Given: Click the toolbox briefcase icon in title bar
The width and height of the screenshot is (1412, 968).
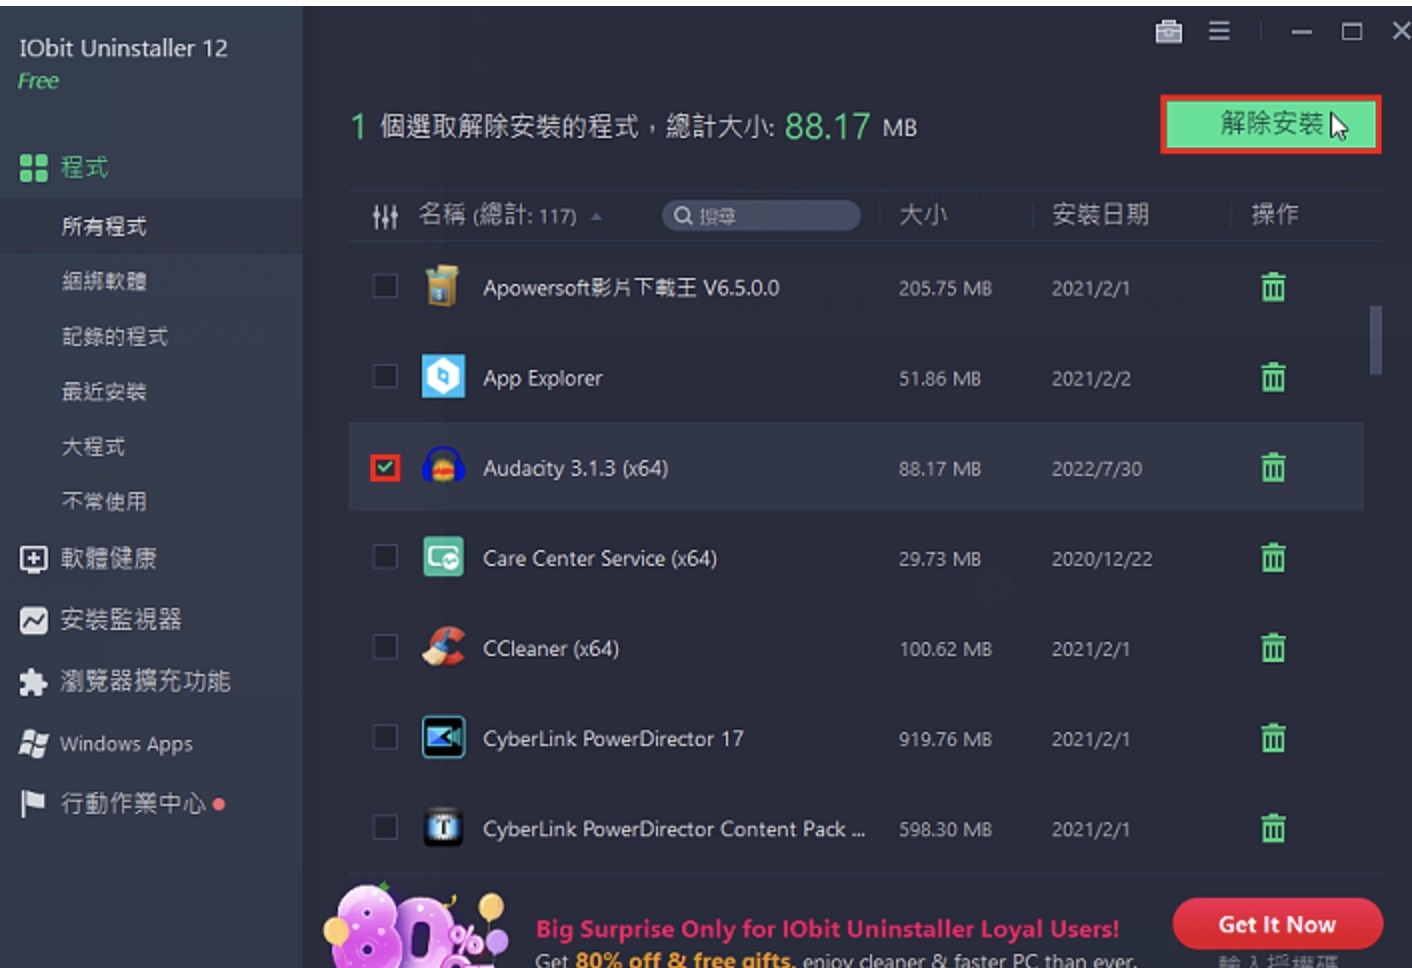Looking at the screenshot, I should (1168, 32).
